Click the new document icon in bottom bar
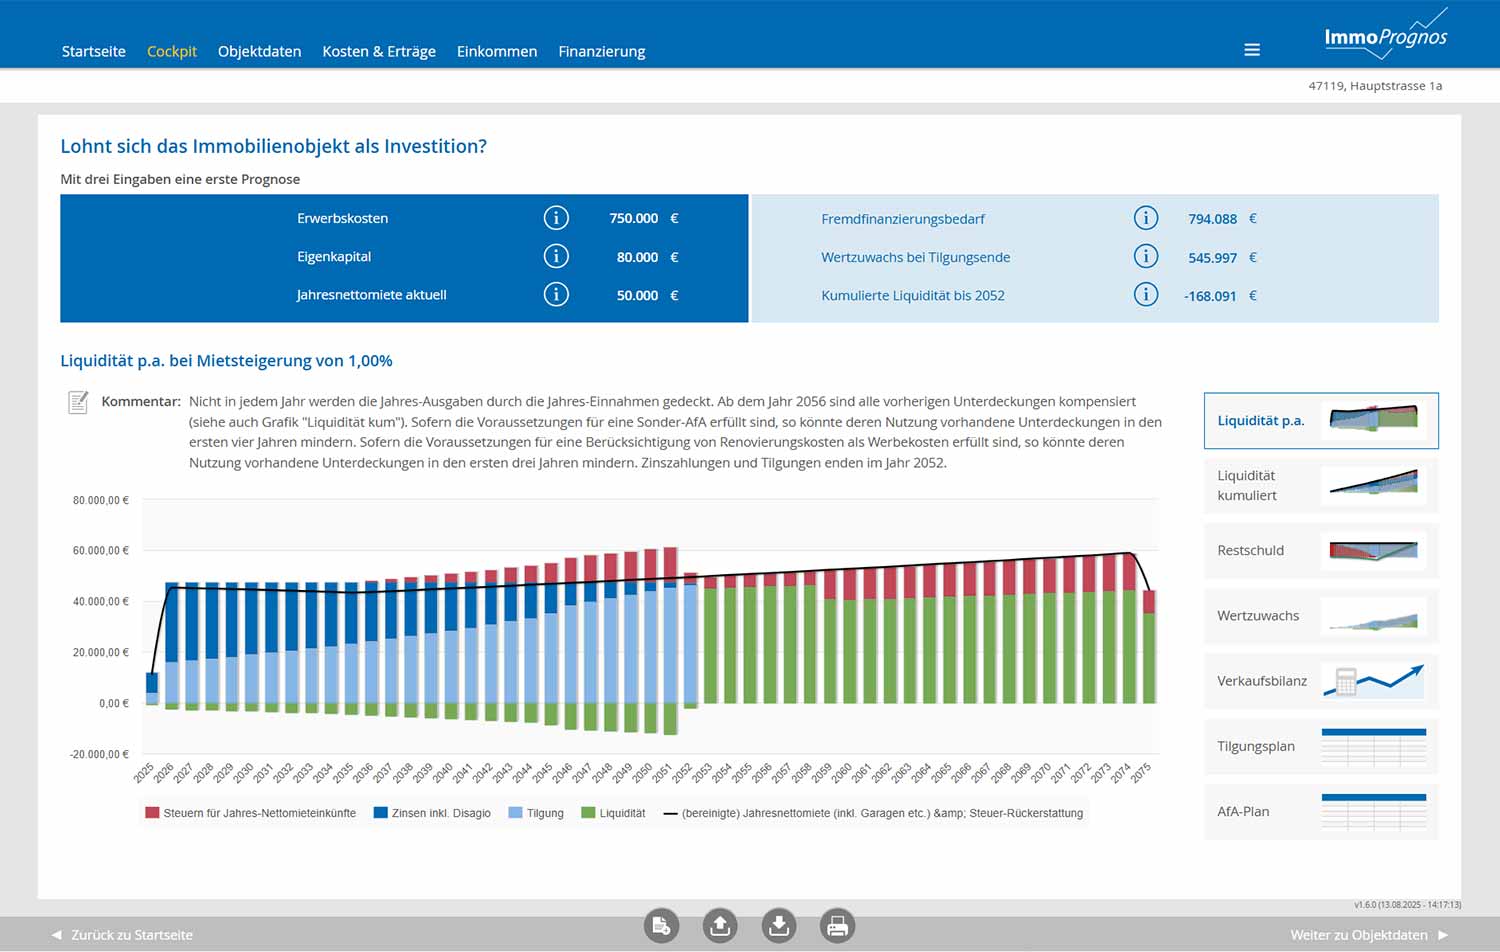 pos(661,927)
